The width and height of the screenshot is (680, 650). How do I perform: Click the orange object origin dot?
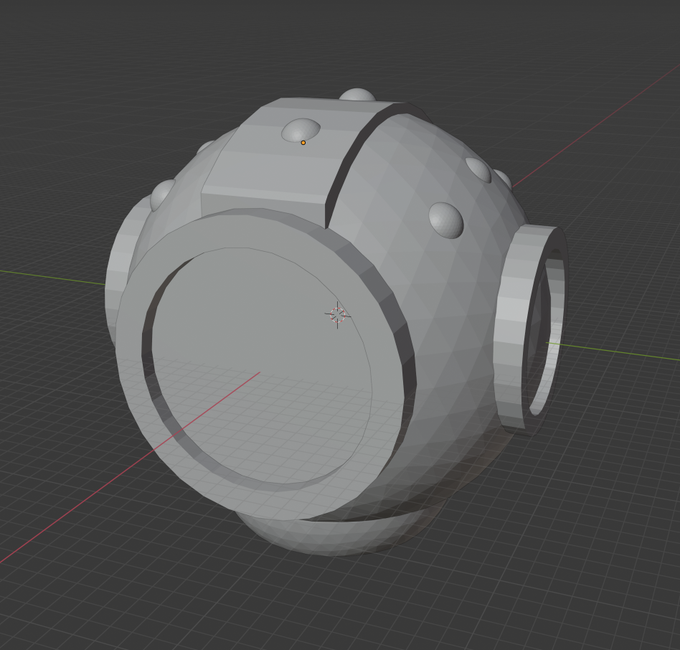[x=303, y=142]
